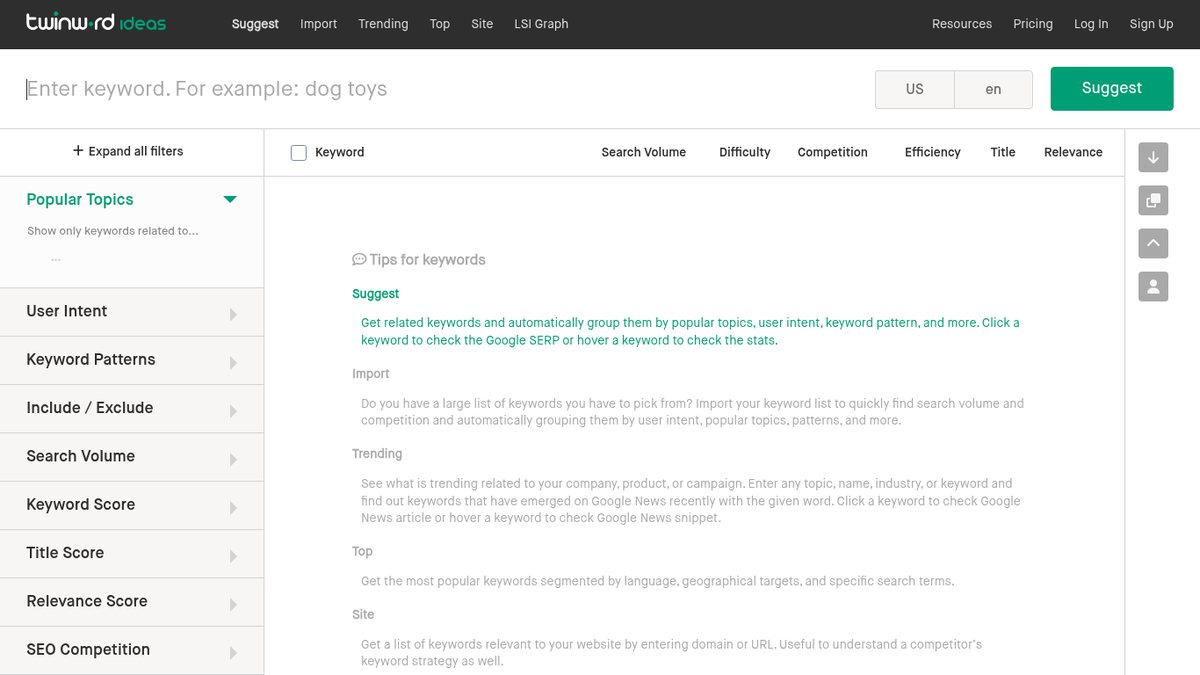Toggle the select-all Keyword checkbox
1200x675 pixels.
pos(298,153)
